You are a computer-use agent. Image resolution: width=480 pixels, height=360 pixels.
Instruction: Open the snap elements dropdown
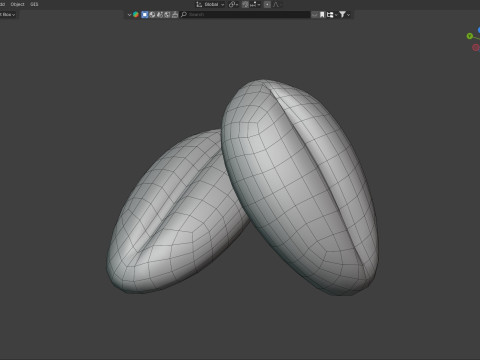point(255,4)
